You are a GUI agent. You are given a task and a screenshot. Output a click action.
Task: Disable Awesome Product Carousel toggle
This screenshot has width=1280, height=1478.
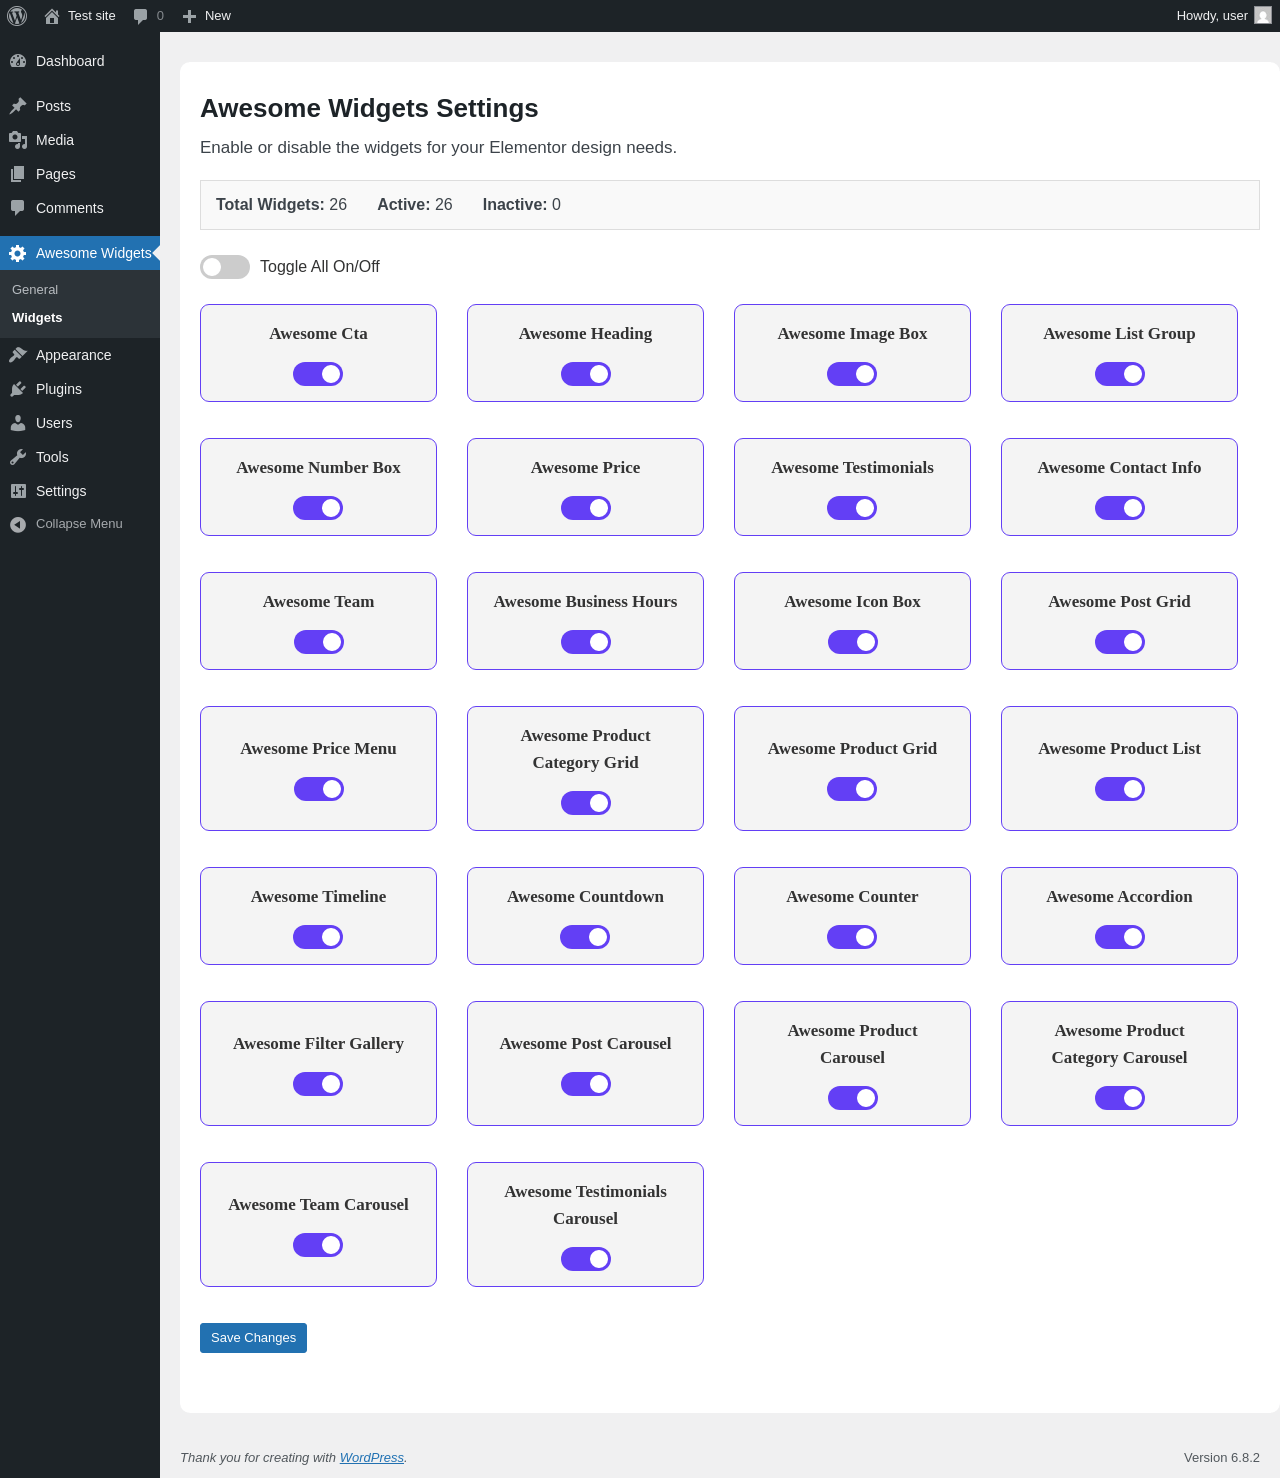point(853,1098)
